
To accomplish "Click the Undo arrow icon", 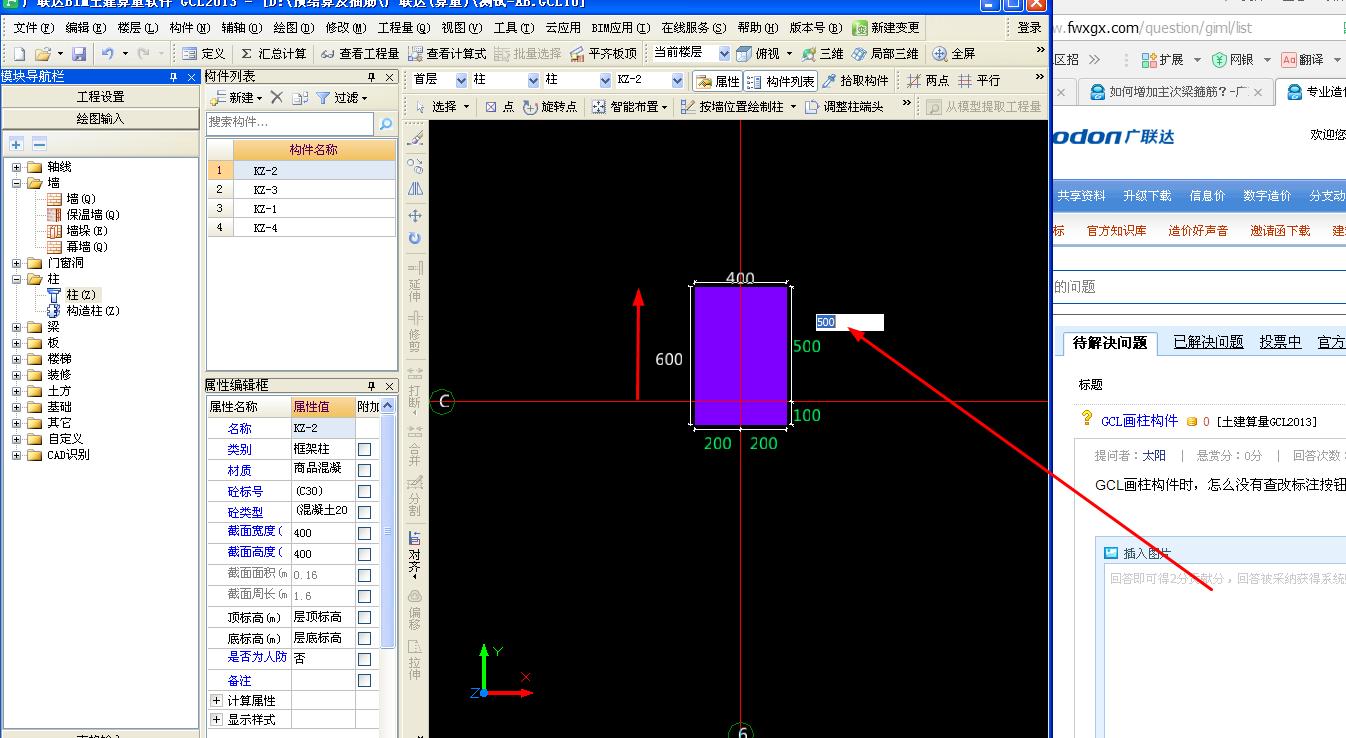I will pos(107,54).
